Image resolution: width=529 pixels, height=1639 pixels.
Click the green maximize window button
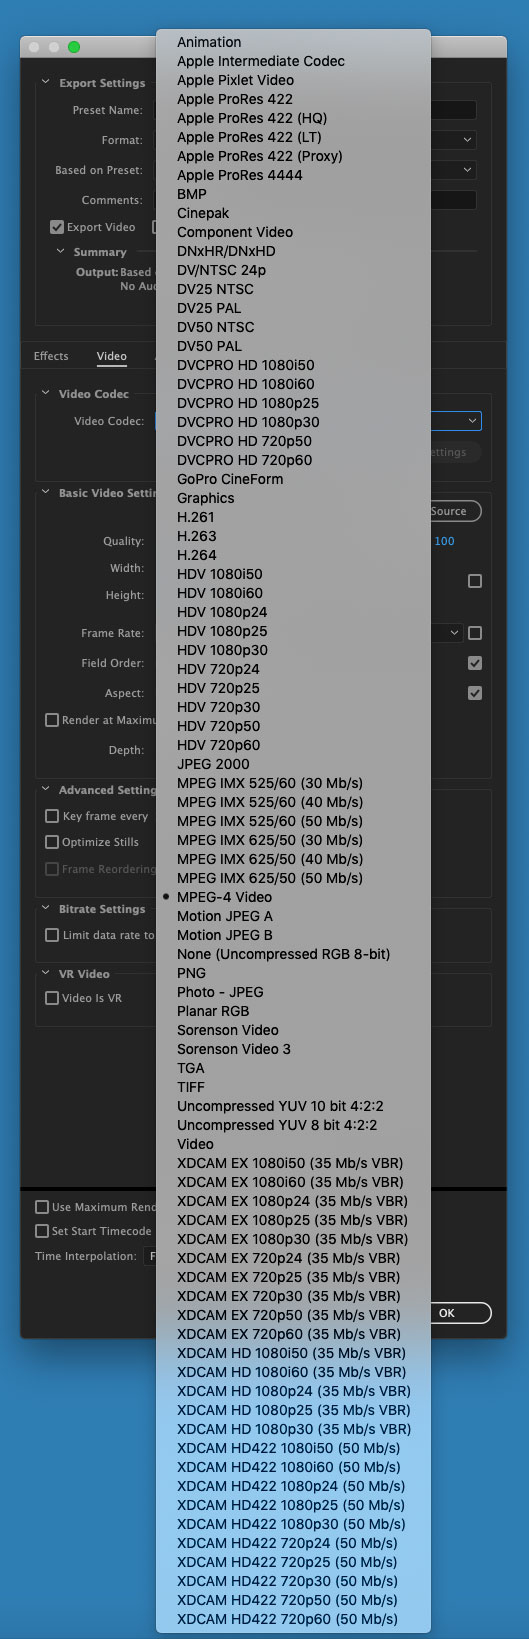click(x=73, y=47)
